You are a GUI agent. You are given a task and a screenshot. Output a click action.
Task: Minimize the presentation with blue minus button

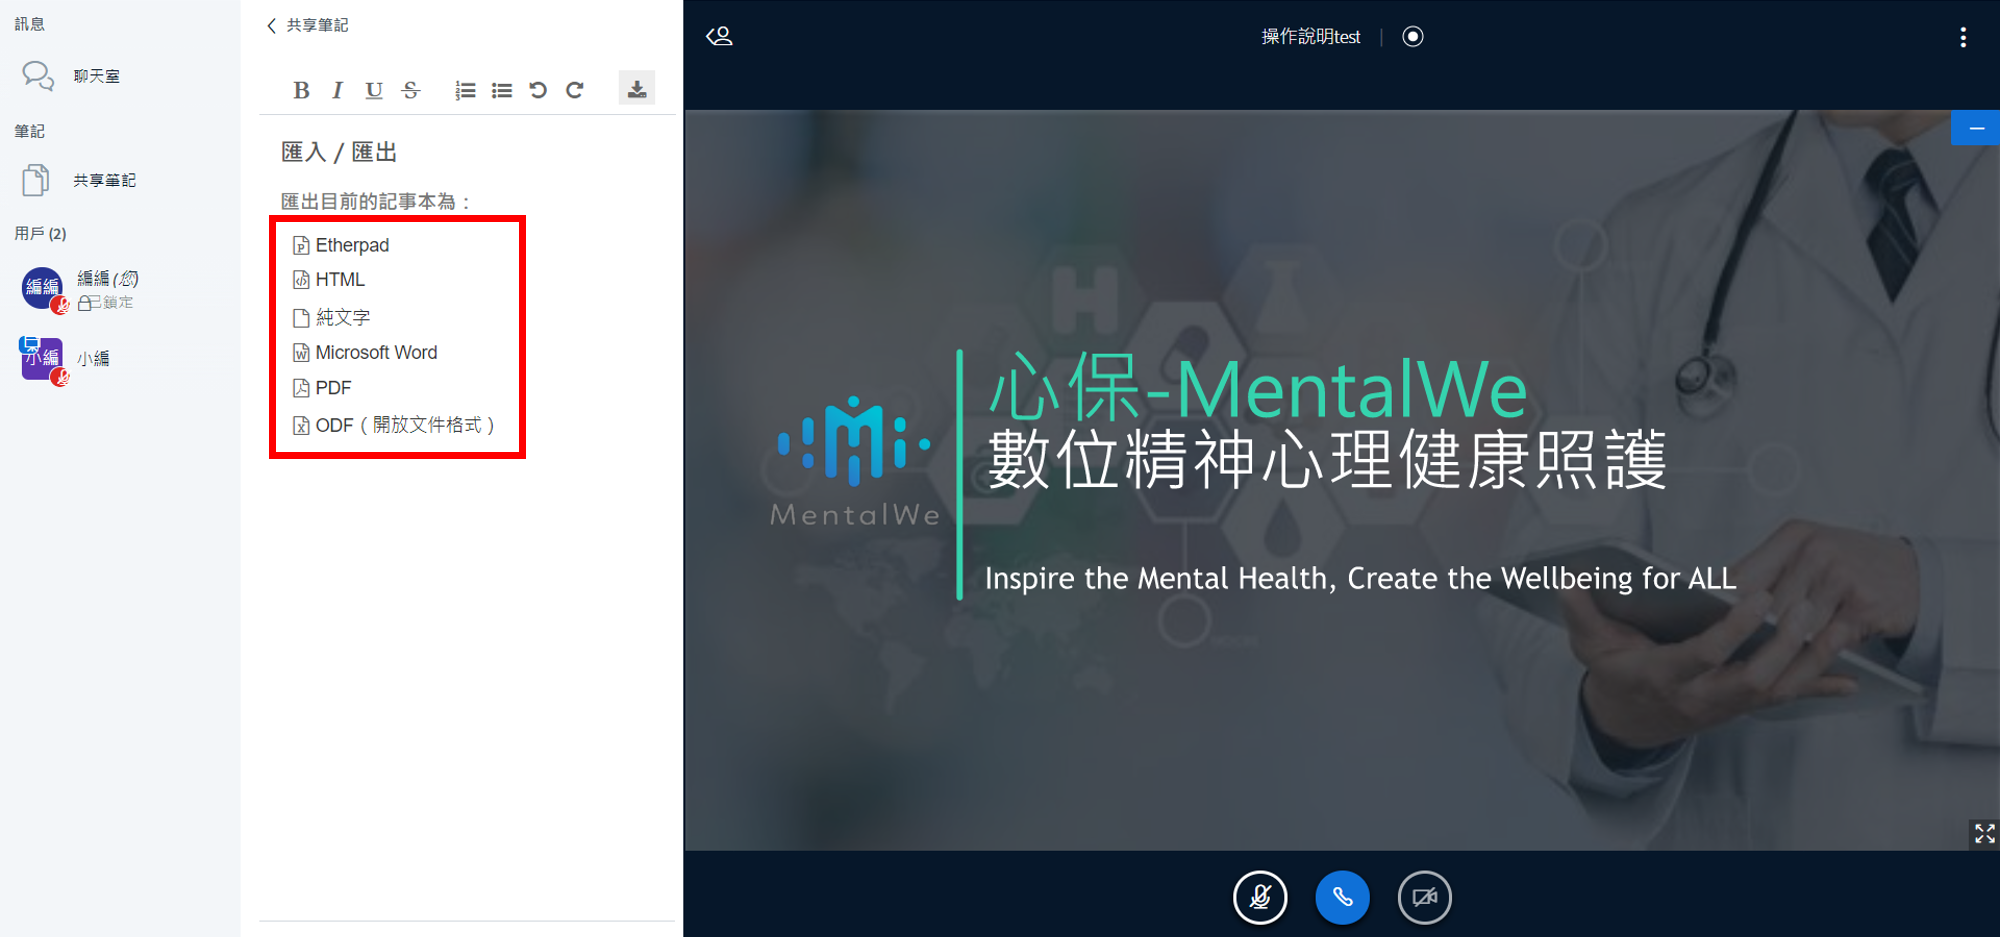tap(1976, 128)
